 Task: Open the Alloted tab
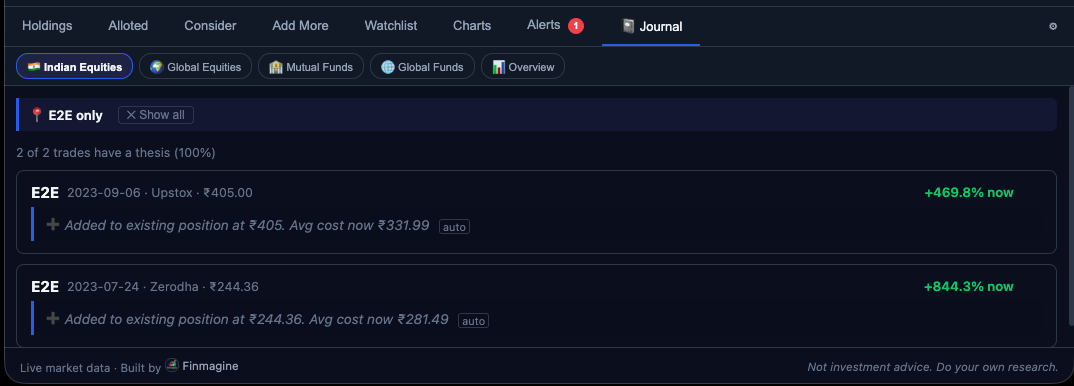pos(128,26)
